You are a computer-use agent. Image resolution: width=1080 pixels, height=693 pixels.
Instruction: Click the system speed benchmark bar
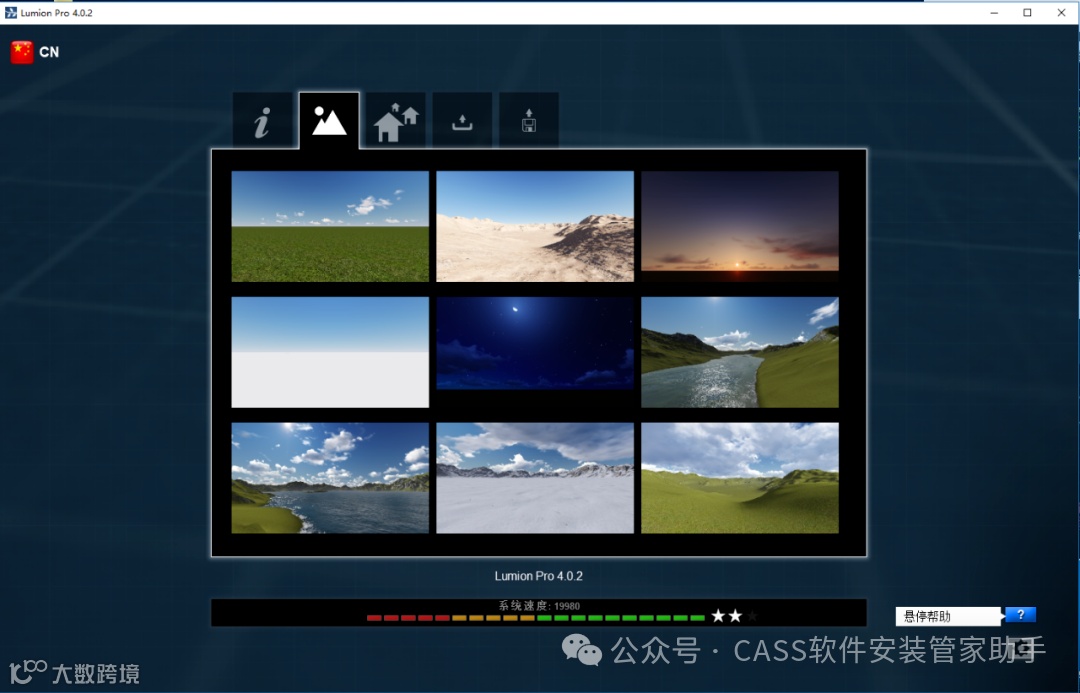[539, 612]
